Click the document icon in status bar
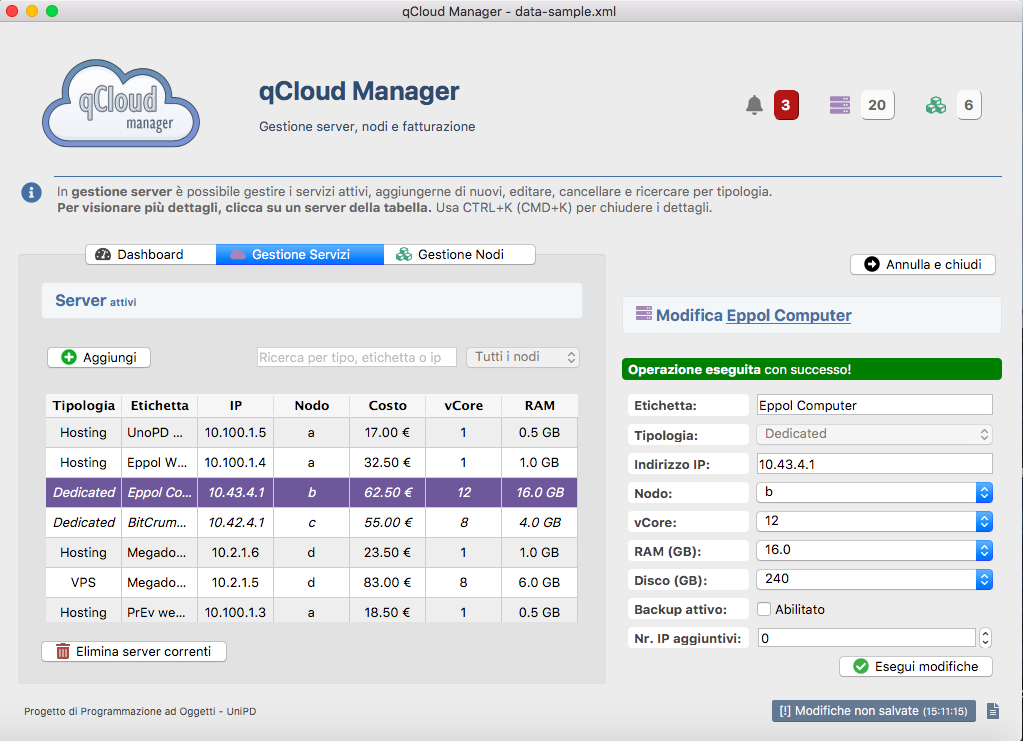Image resolution: width=1023 pixels, height=741 pixels. (x=992, y=711)
